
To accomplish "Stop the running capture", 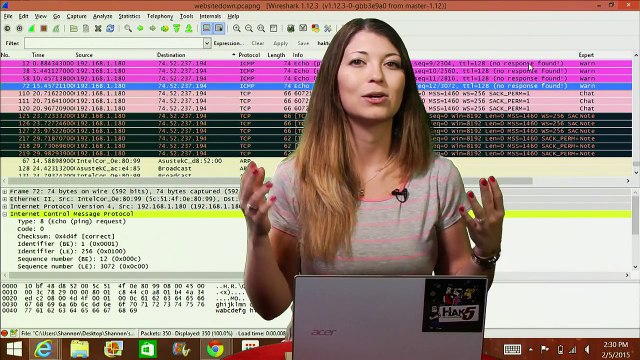I will pyautogui.click(x=44, y=28).
